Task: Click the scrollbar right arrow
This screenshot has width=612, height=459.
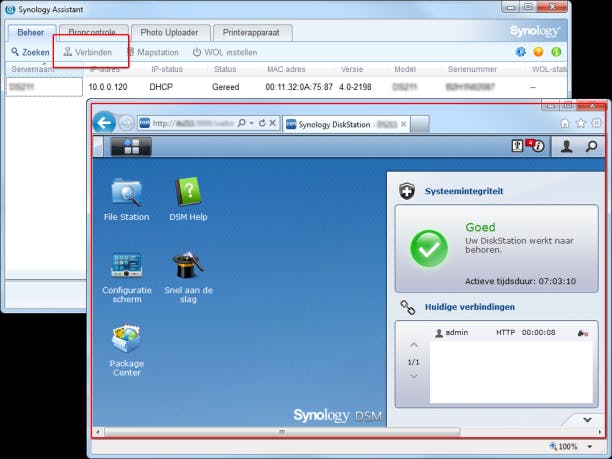Action: (600, 432)
